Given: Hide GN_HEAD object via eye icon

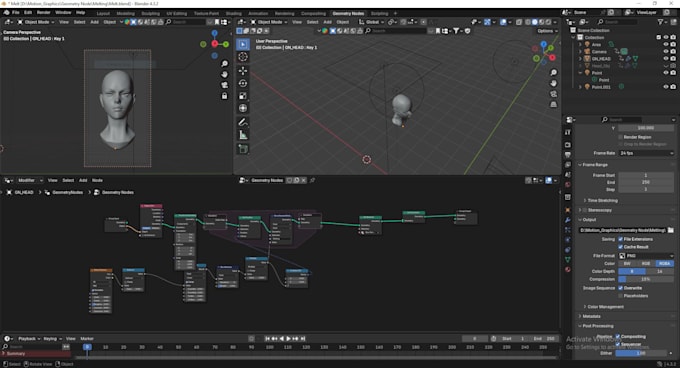Looking at the screenshot, I should pos(666,59).
